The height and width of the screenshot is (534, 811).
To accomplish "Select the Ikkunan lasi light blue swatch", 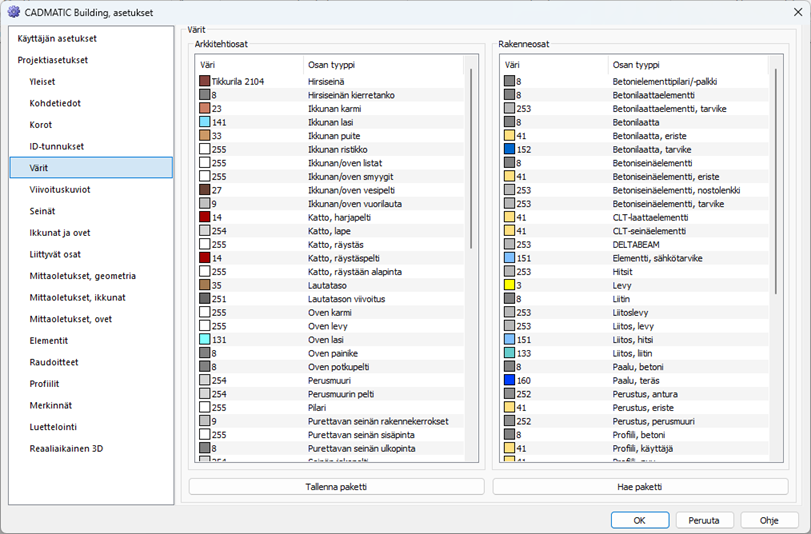I will pyautogui.click(x=205, y=121).
